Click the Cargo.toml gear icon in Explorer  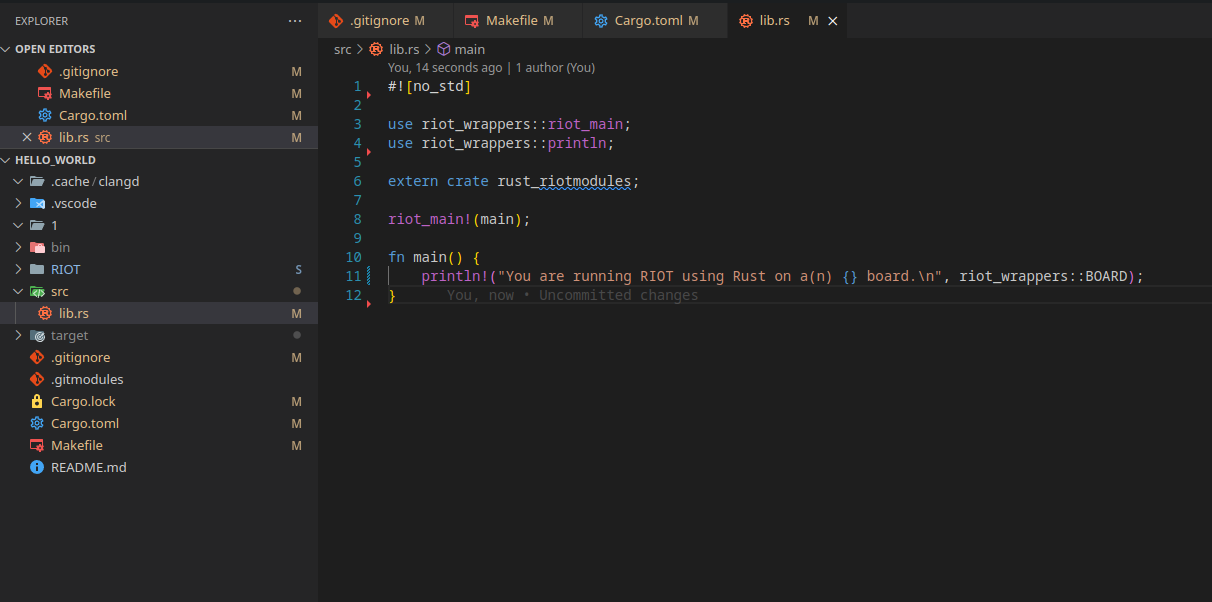38,423
